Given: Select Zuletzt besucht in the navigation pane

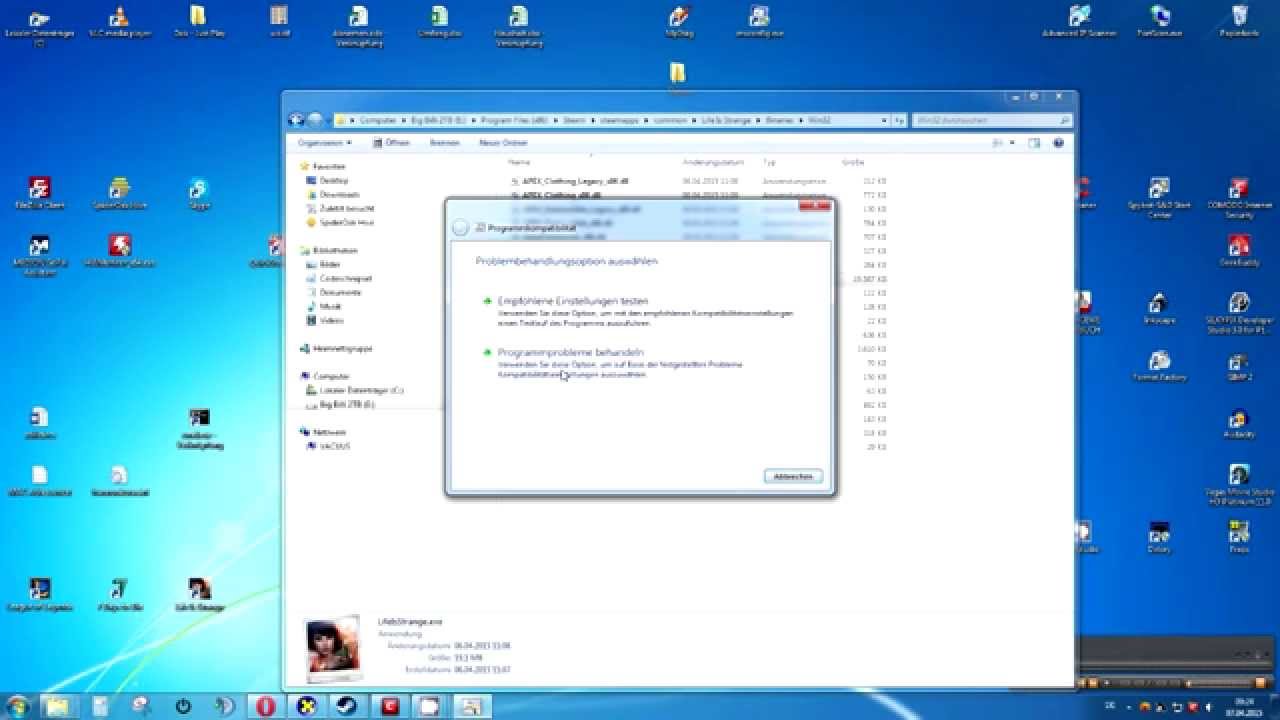Looking at the screenshot, I should click(x=346, y=208).
